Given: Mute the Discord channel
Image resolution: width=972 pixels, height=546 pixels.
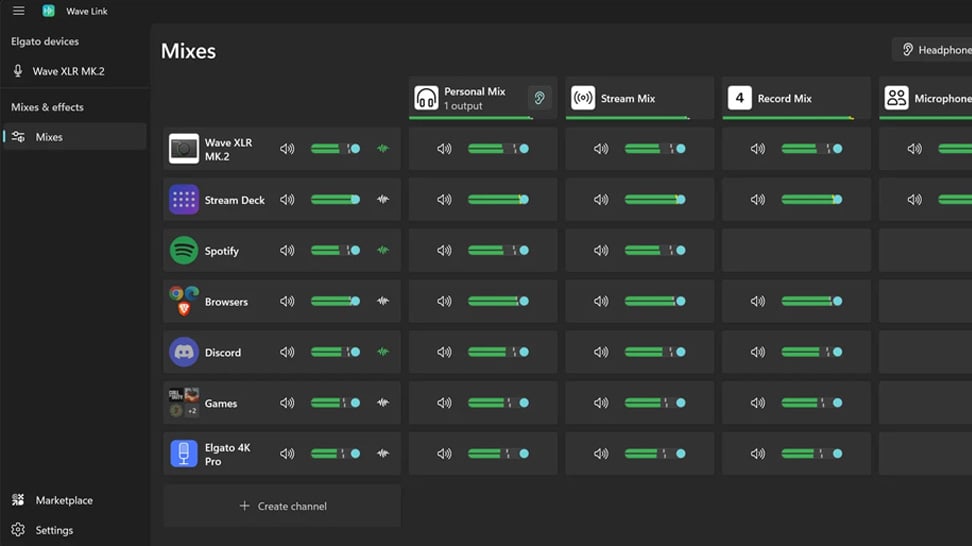Looking at the screenshot, I should coord(287,352).
